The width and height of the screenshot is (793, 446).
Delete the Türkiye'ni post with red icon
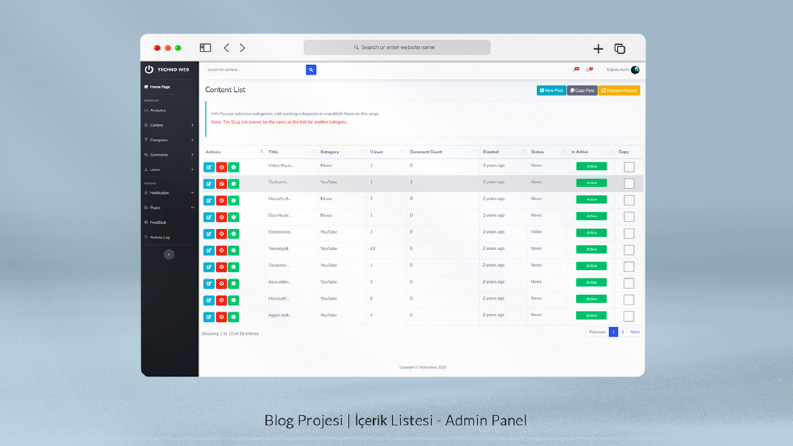click(x=222, y=184)
